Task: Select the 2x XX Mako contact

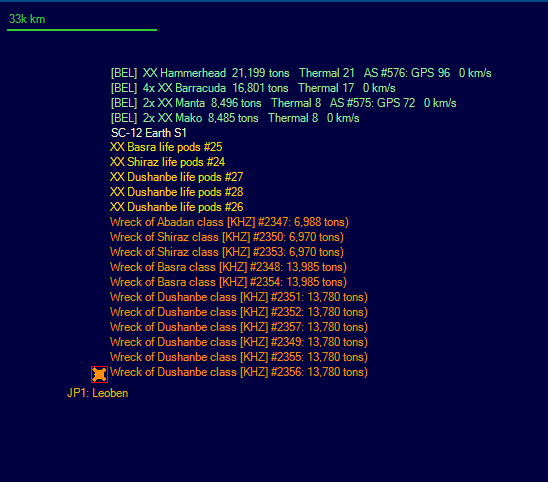Action: (235, 118)
